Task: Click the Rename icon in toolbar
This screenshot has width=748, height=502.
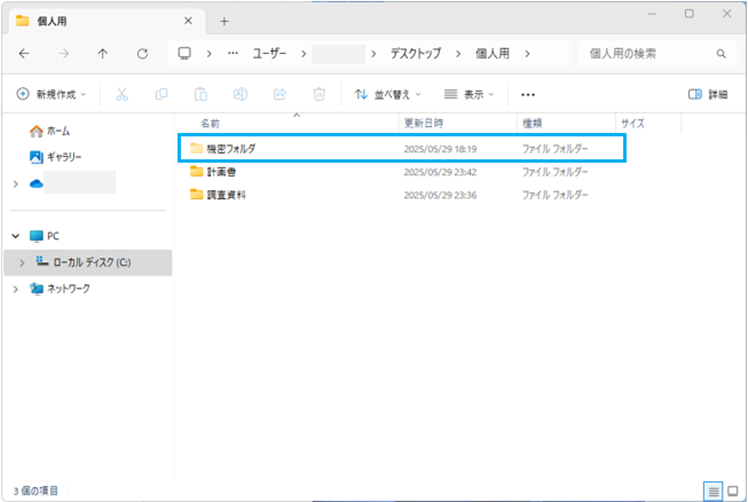Action: (x=240, y=94)
